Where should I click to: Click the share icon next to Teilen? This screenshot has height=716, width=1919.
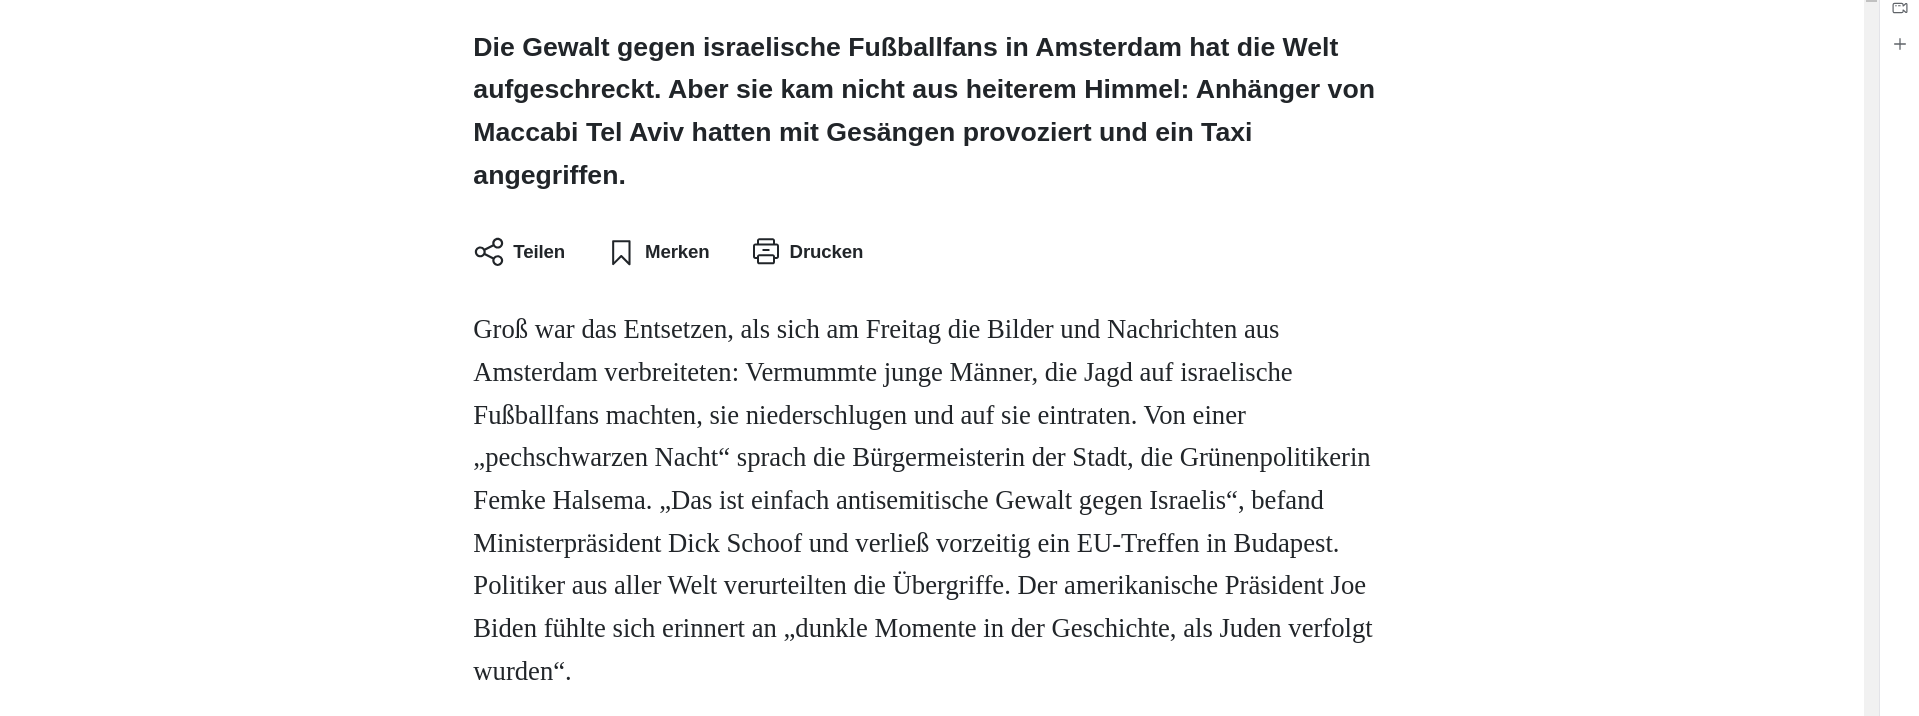pos(489,252)
